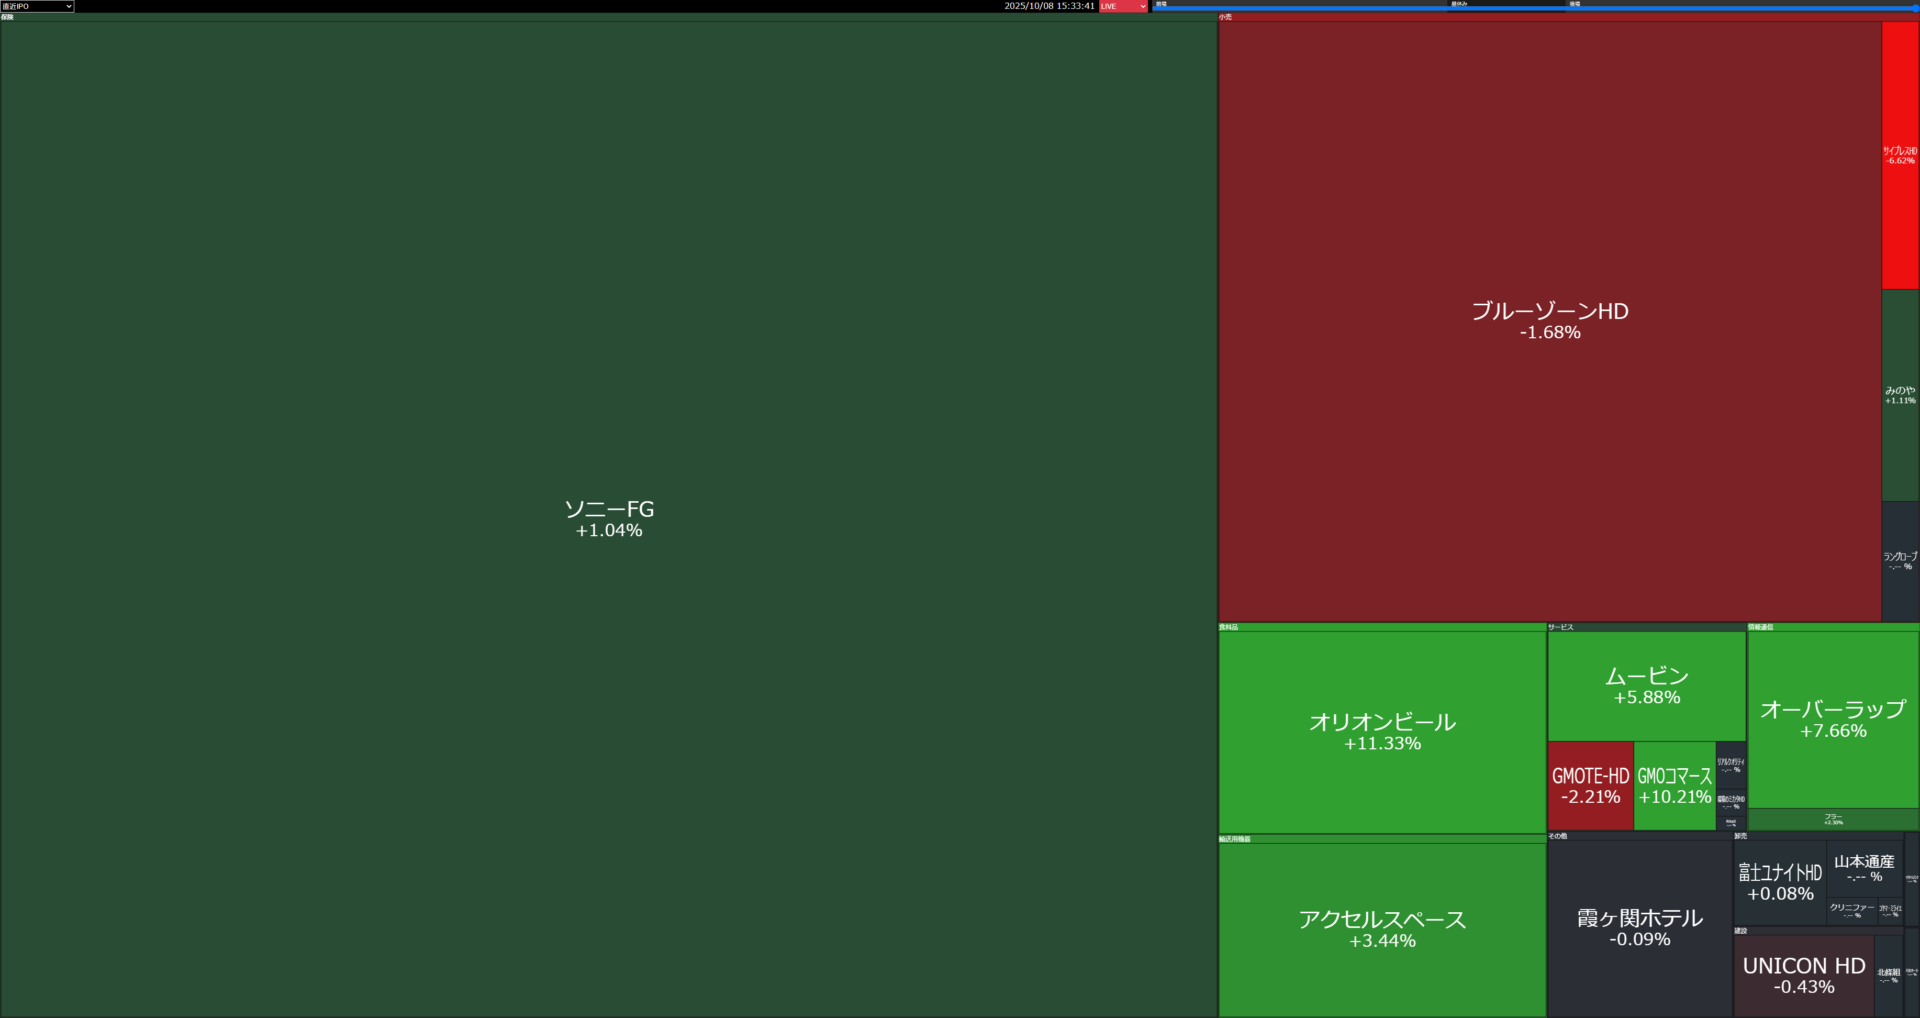Click the みのや +1.11% tile
This screenshot has width=1920, height=1018.
coord(1900,395)
